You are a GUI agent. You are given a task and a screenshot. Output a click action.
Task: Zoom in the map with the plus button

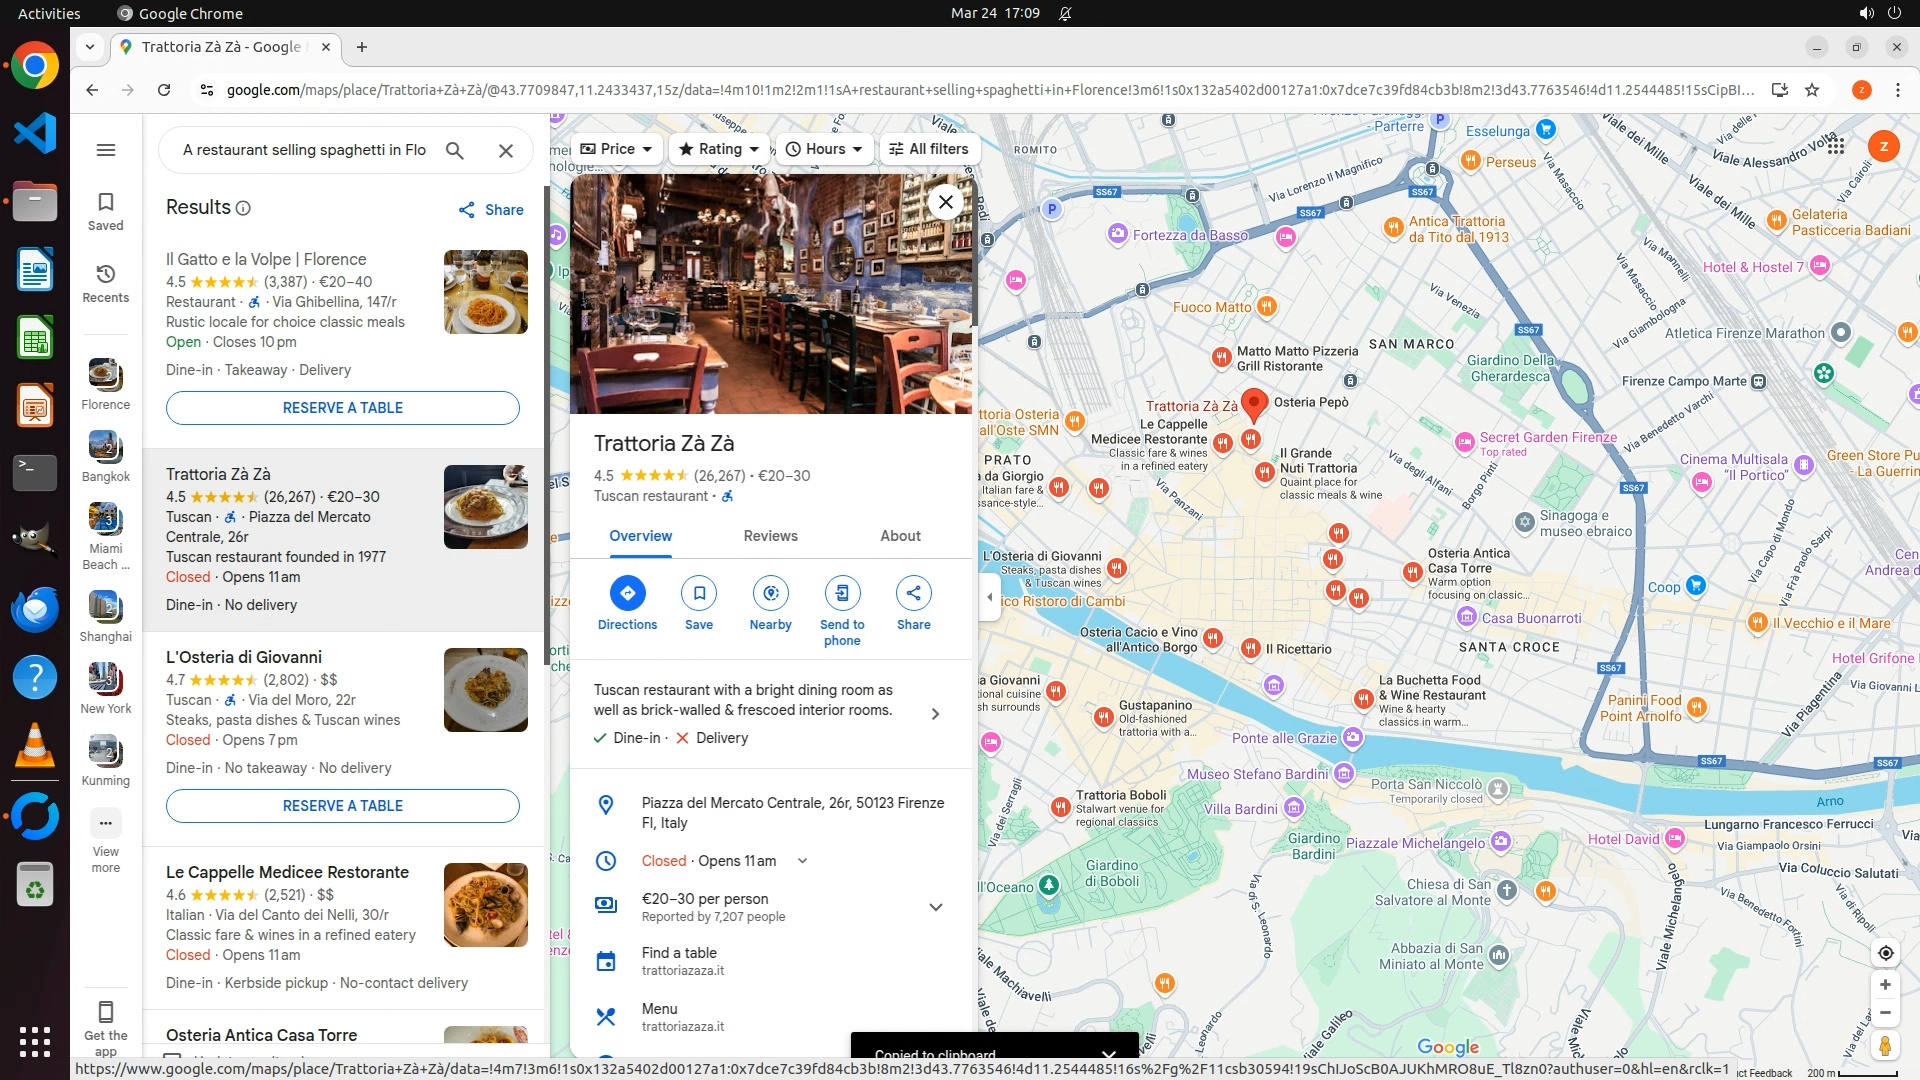1885,985
